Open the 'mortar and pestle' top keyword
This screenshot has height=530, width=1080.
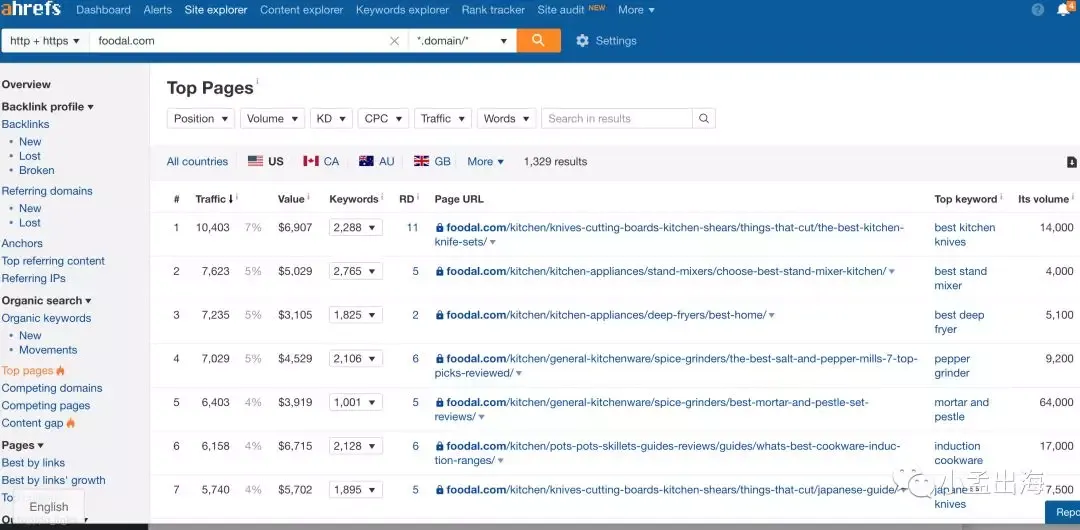[961, 409]
